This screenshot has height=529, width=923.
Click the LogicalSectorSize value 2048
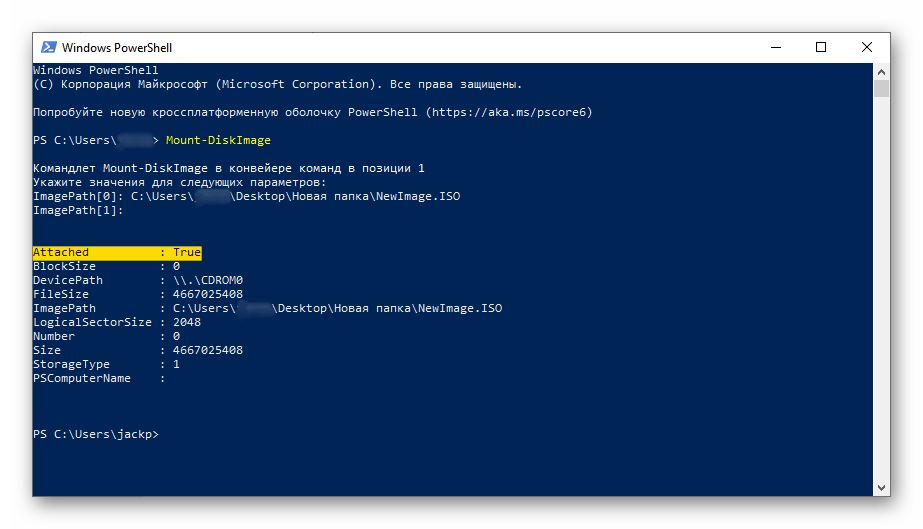tap(187, 323)
